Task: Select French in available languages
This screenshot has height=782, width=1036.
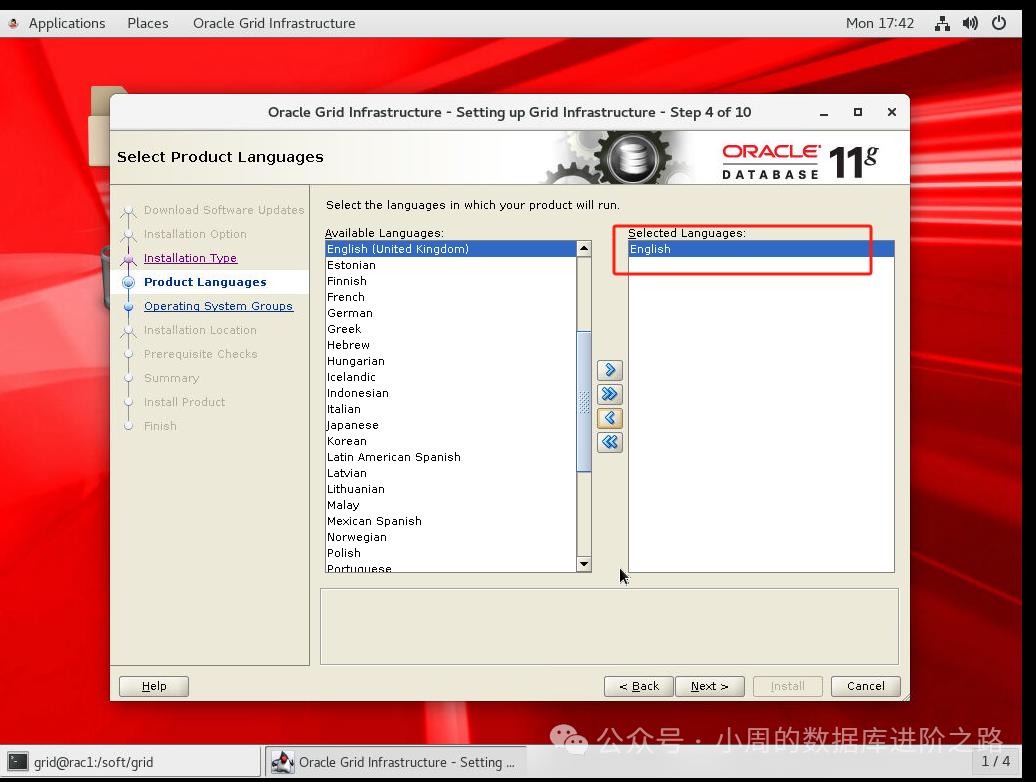Action: click(451, 297)
